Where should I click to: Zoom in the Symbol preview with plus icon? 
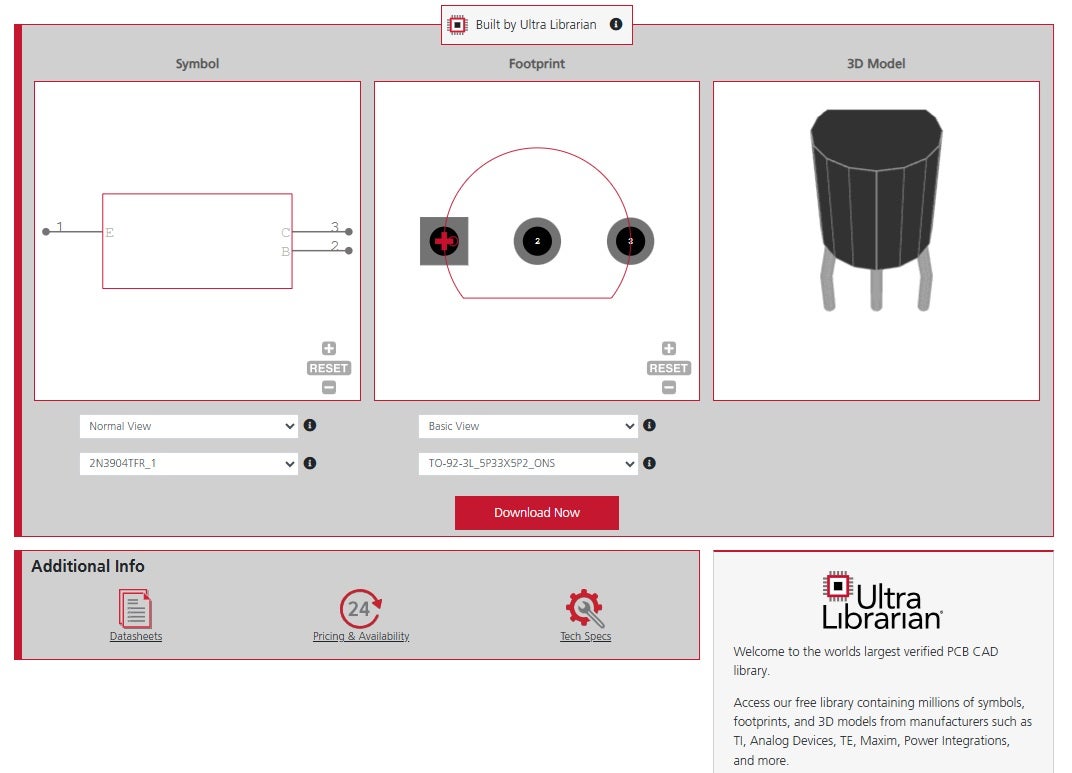point(329,349)
